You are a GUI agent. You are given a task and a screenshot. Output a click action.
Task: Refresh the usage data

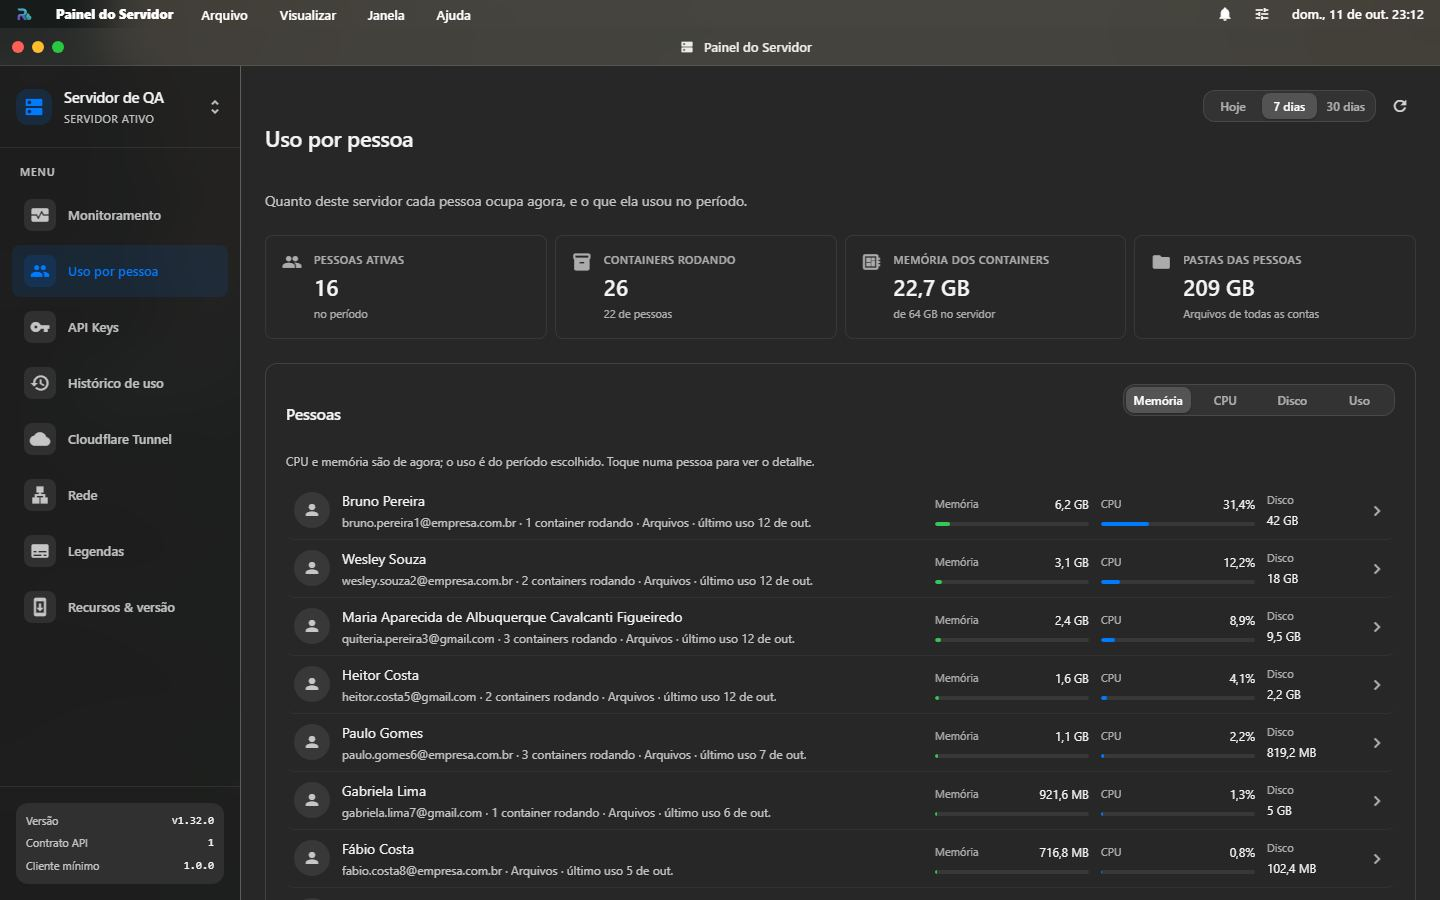tap(1400, 106)
